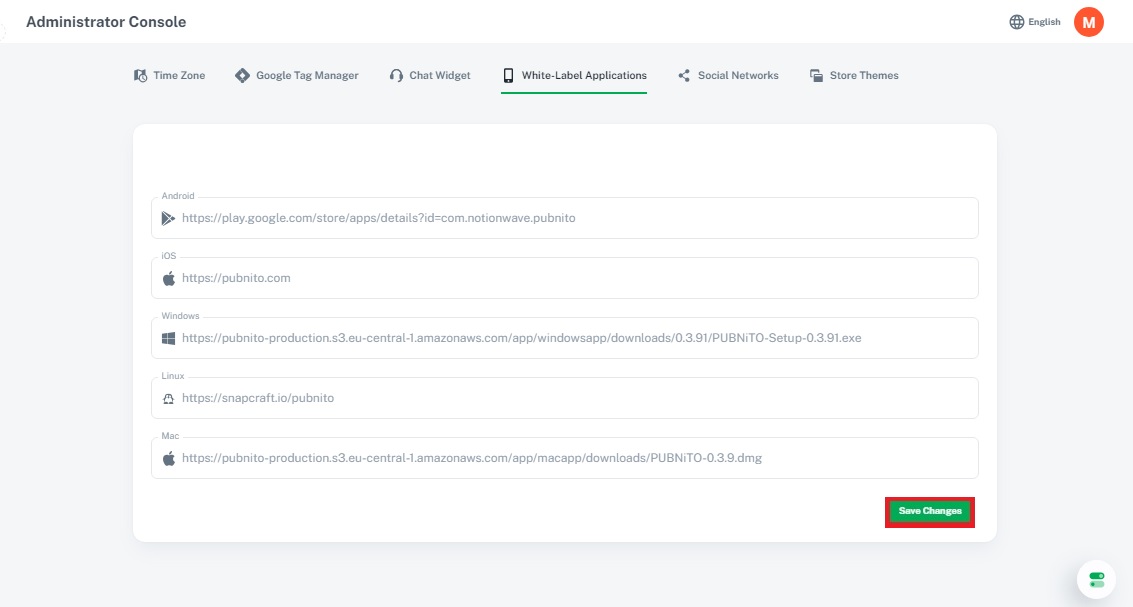The width and height of the screenshot is (1133, 607).
Task: Switch to the Time Zone tab
Action: [x=179, y=76]
